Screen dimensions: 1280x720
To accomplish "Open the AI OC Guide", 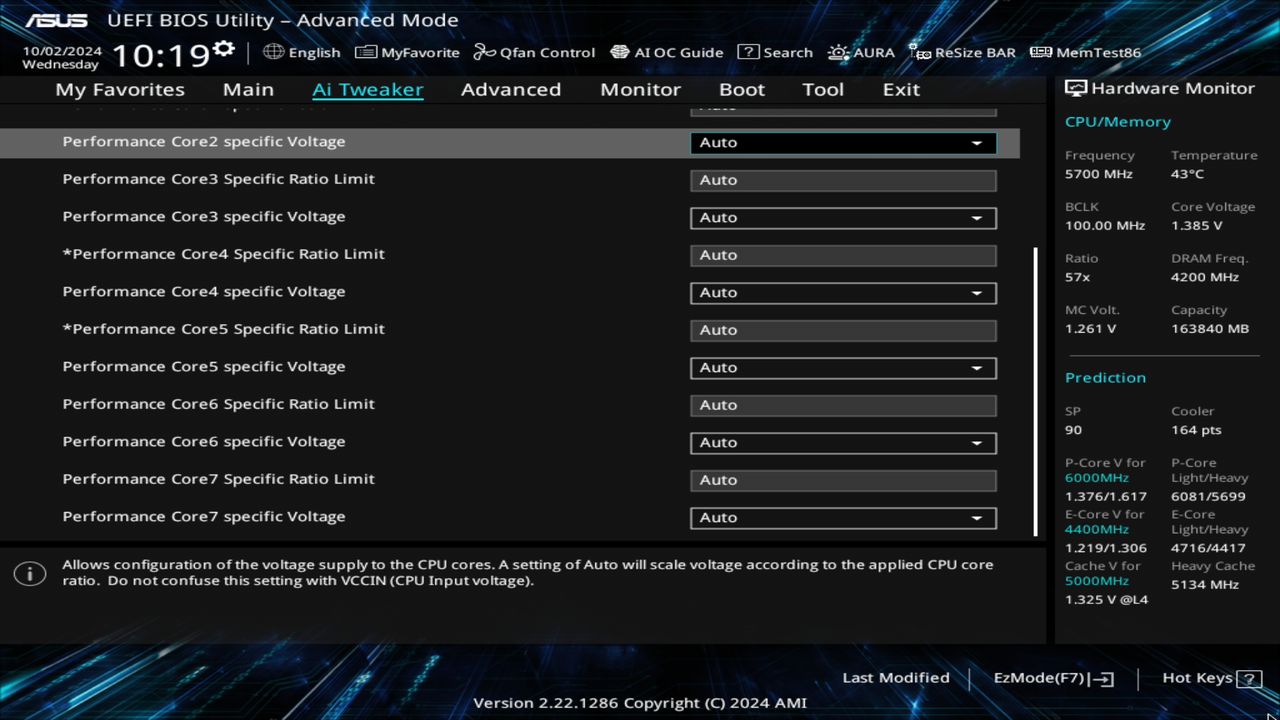I will pos(667,52).
